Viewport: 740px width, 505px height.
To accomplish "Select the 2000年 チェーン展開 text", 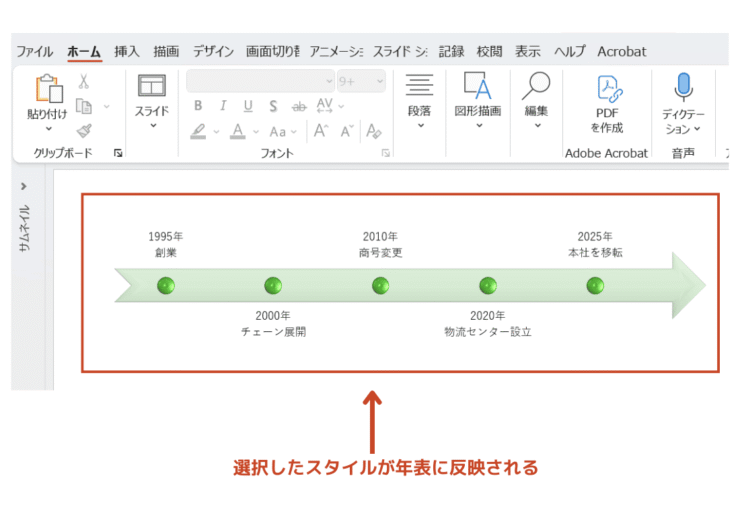I will coord(273,324).
